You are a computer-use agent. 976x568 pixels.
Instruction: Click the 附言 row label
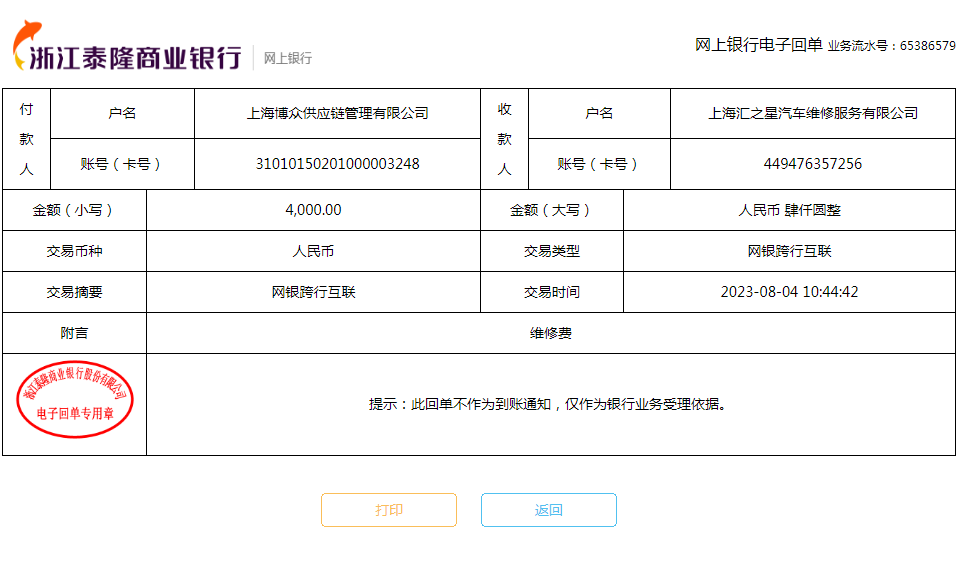point(74,333)
